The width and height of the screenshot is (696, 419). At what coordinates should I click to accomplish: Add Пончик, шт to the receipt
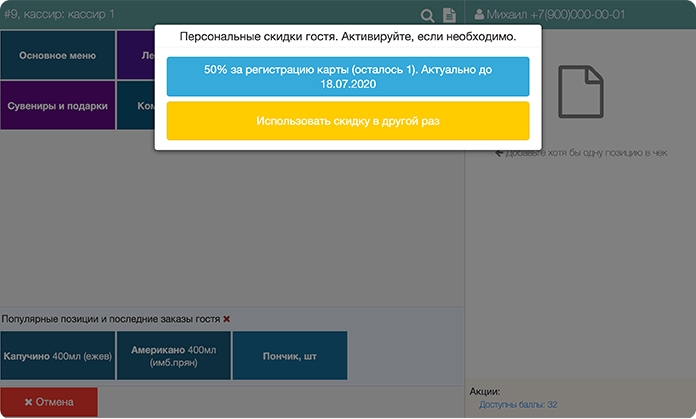pos(289,355)
